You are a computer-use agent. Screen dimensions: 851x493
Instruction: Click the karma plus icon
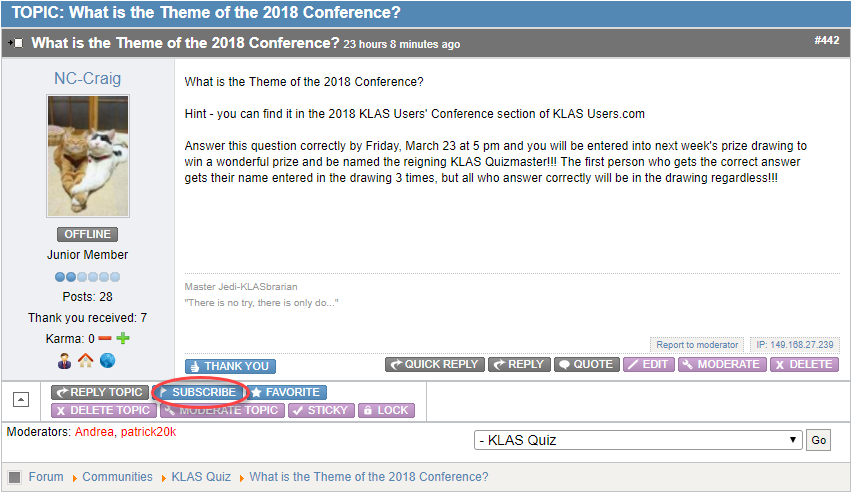point(123,339)
